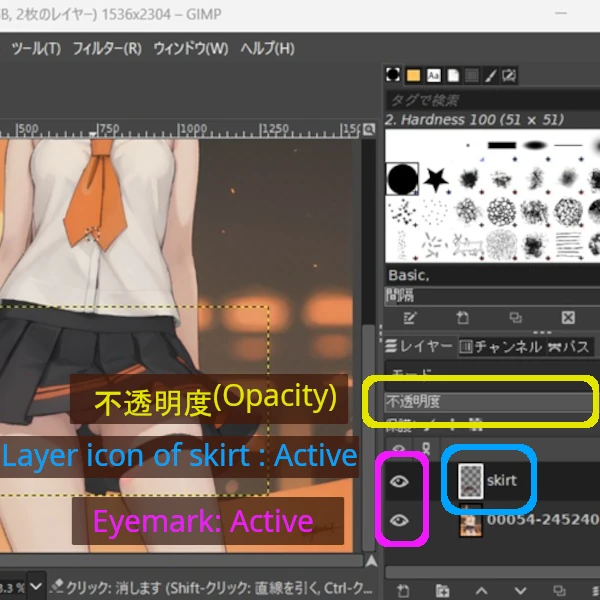Click the edit brush button
Screen dimensions: 600x600
pyautogui.click(x=409, y=318)
